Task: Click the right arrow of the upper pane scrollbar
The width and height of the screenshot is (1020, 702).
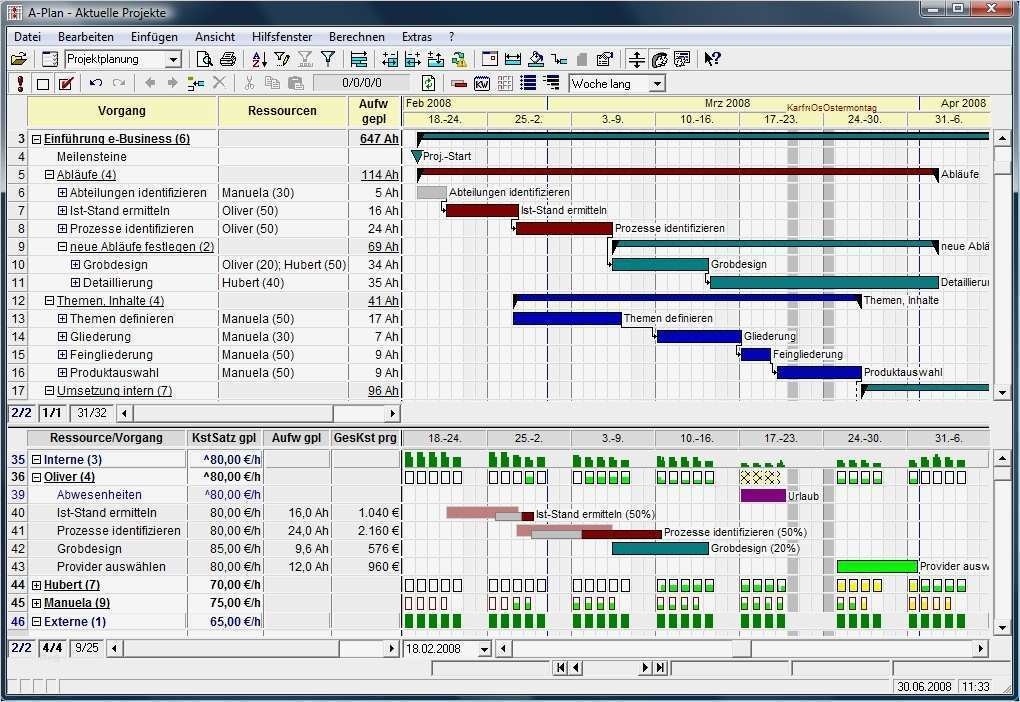Action: (x=394, y=413)
